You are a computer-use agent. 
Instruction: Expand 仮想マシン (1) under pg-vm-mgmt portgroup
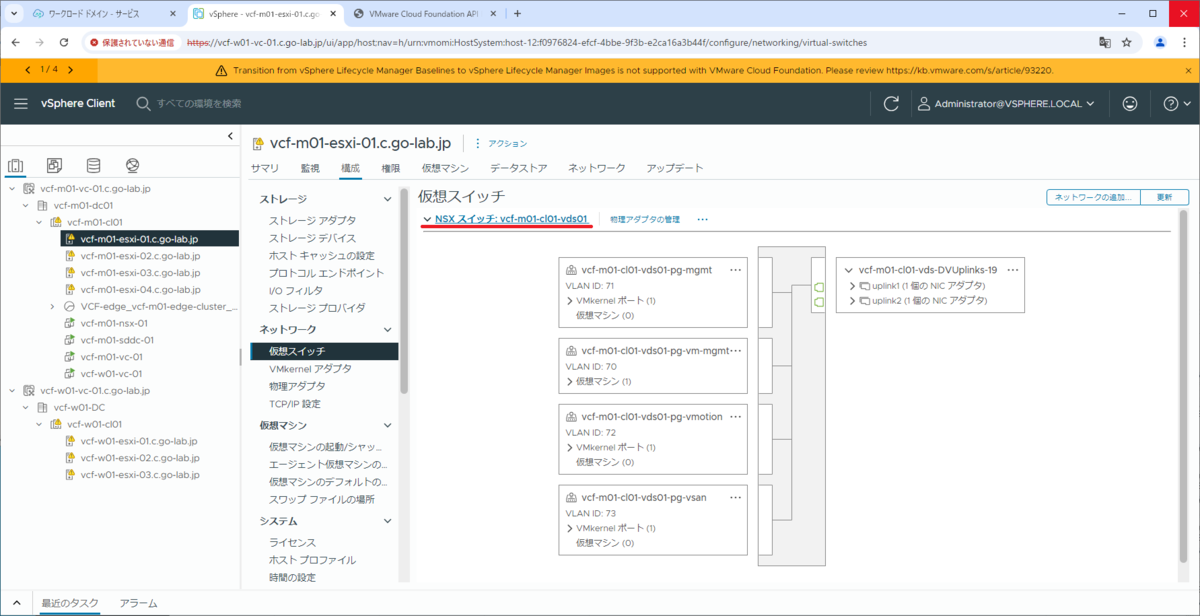(x=571, y=381)
